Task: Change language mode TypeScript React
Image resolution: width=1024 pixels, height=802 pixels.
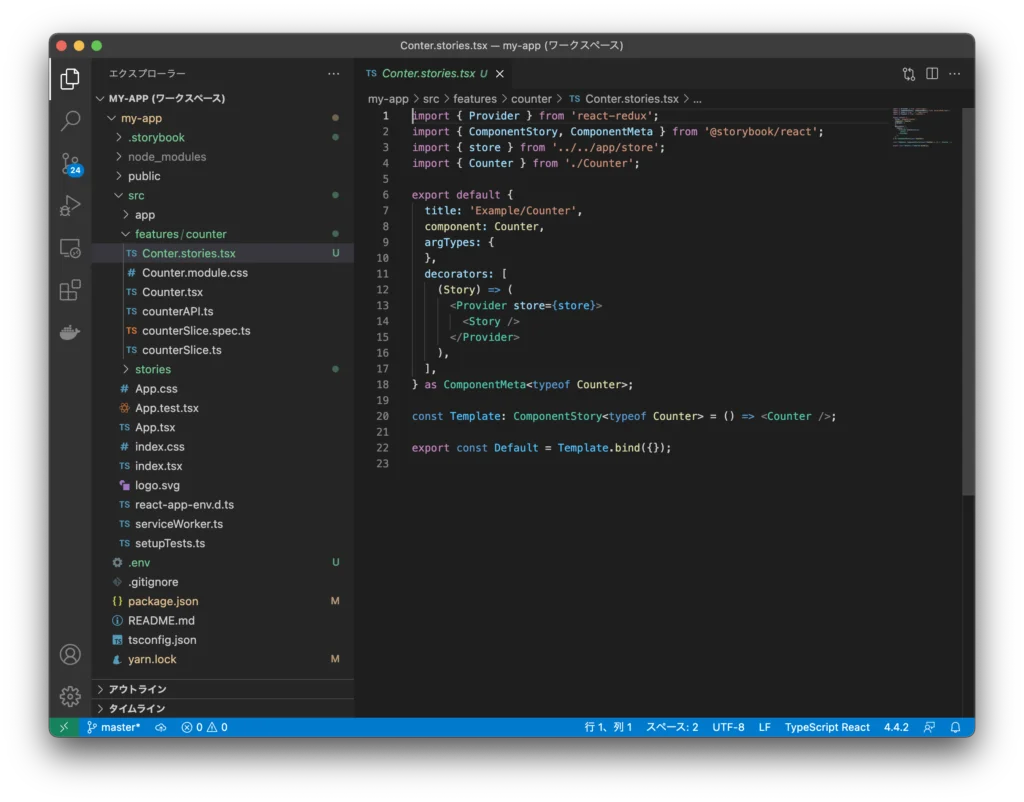Action: pyautogui.click(x=827, y=727)
